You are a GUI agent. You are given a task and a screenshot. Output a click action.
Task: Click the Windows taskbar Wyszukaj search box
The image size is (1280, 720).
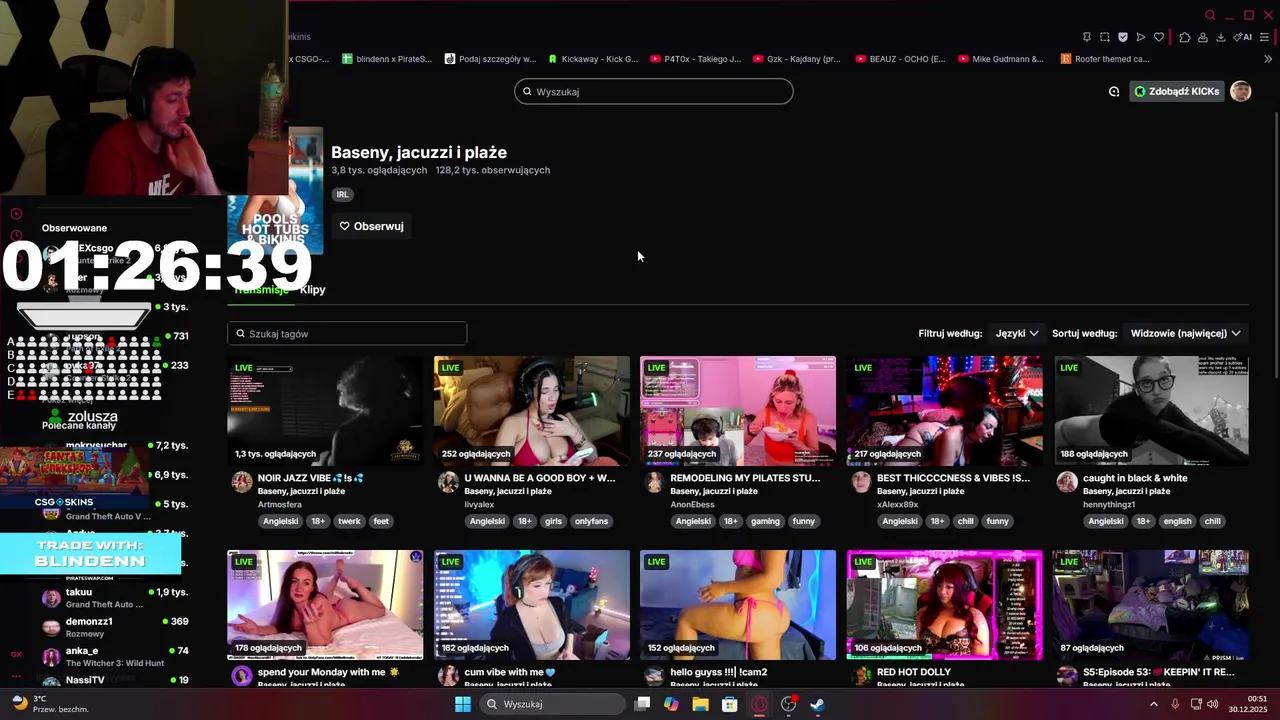point(552,704)
